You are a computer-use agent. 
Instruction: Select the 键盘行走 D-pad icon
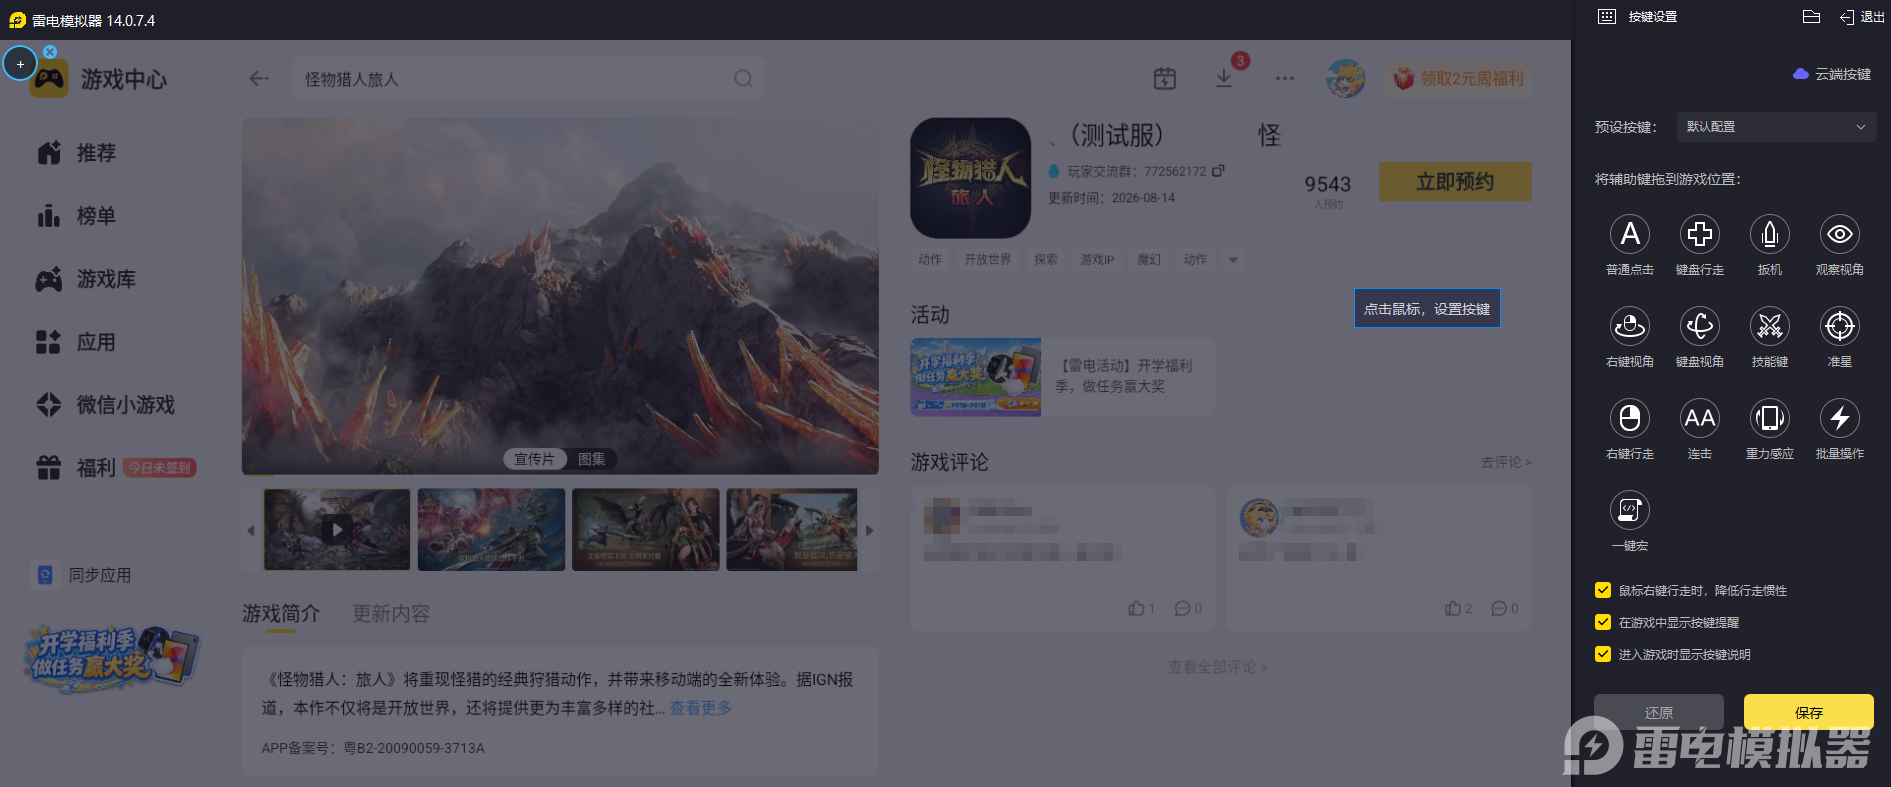tap(1699, 234)
